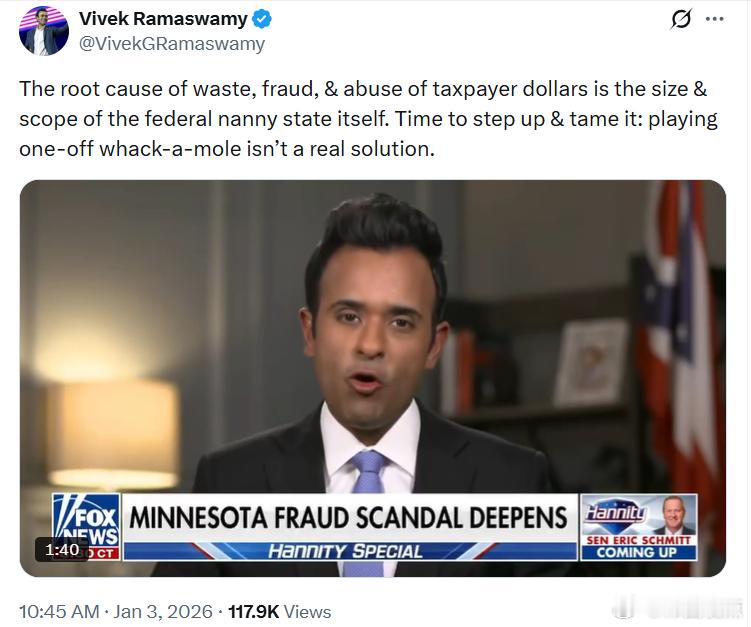Open the Grok slashed-circle icon
Image resolution: width=751 pixels, height=627 pixels.
(681, 19)
